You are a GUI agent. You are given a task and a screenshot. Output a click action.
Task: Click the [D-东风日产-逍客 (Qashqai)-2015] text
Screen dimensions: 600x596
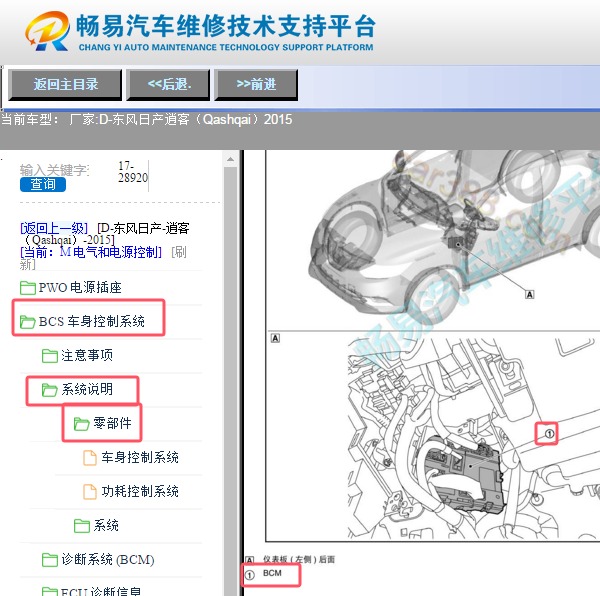tap(106, 234)
